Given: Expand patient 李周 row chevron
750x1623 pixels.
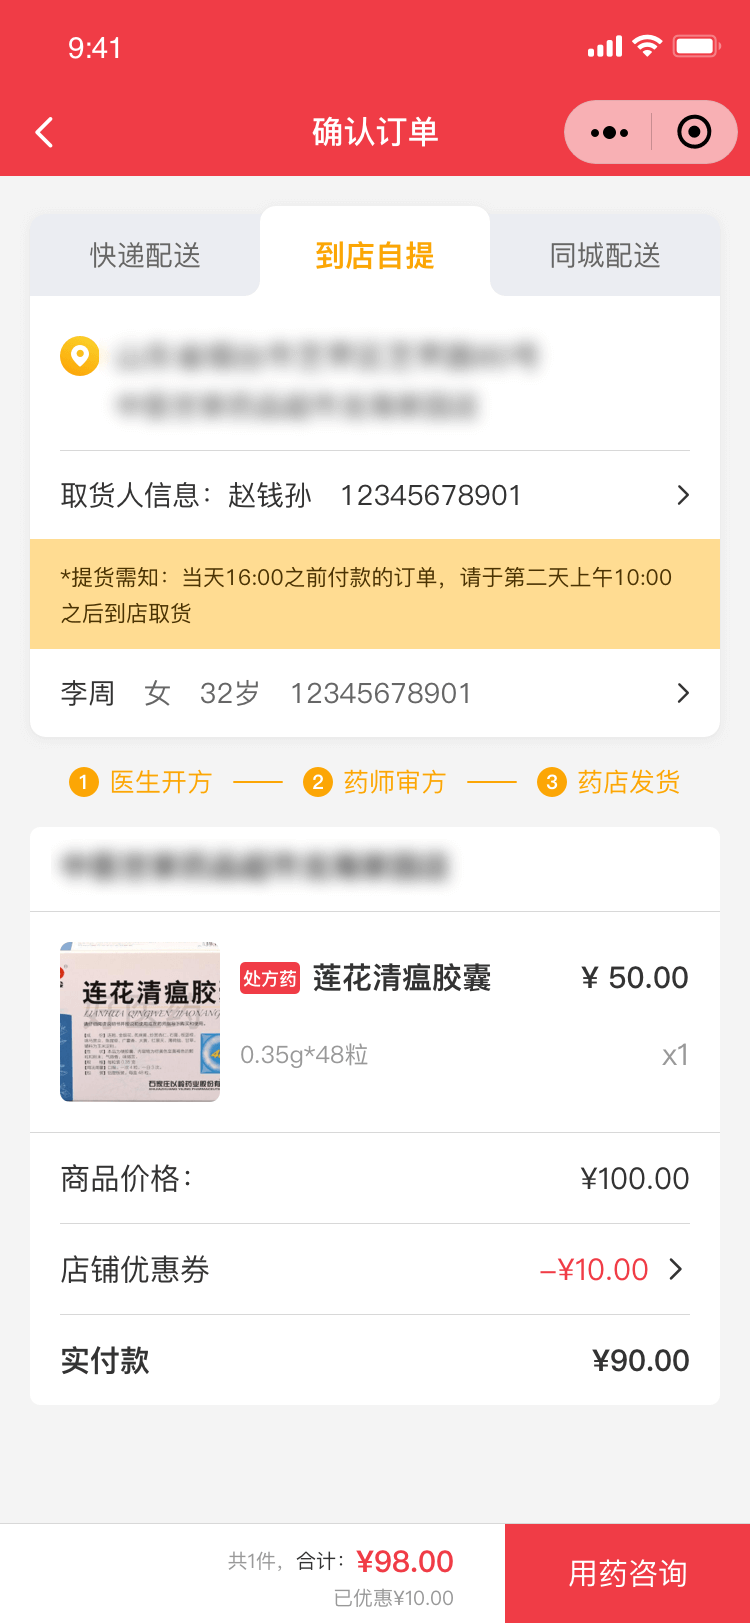Looking at the screenshot, I should [683, 693].
